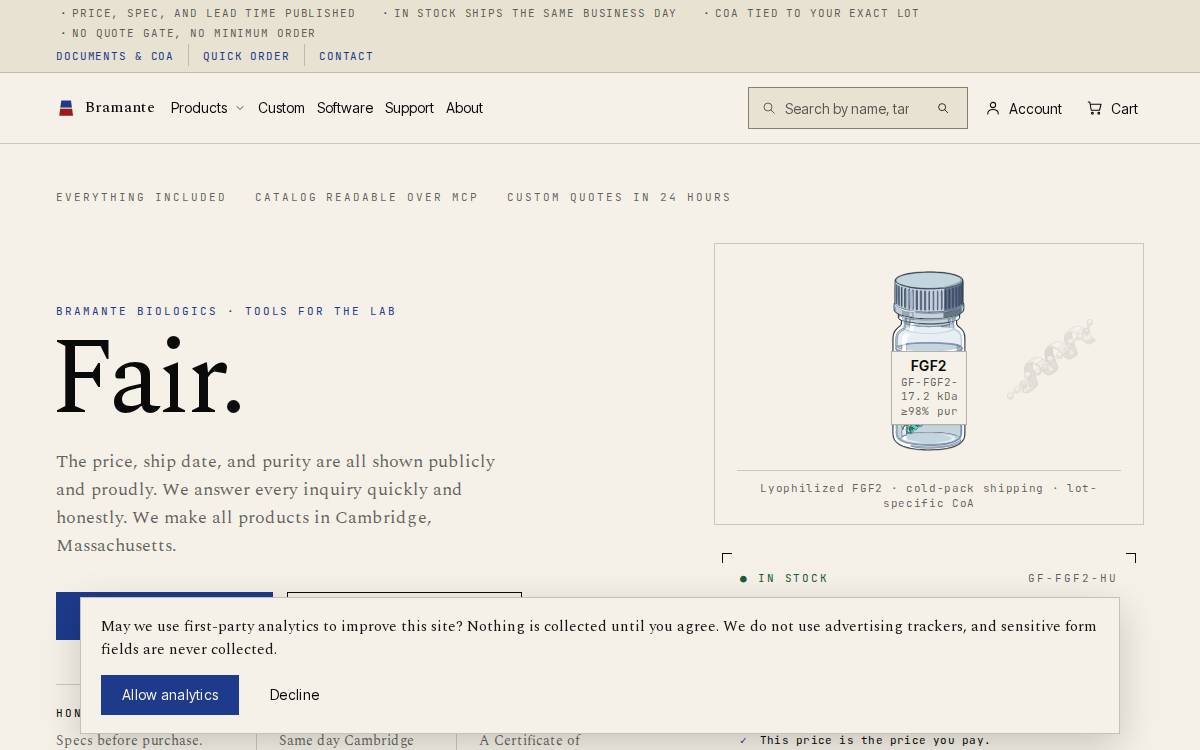Viewport: 1200px width, 750px height.
Task: Focus the search by name field
Action: [x=847, y=108]
